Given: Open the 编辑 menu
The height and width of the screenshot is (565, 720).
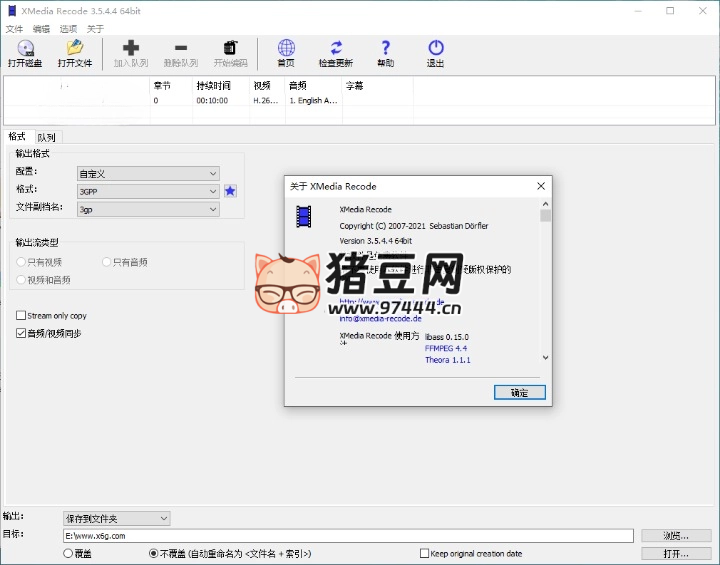Looking at the screenshot, I should click(41, 29).
